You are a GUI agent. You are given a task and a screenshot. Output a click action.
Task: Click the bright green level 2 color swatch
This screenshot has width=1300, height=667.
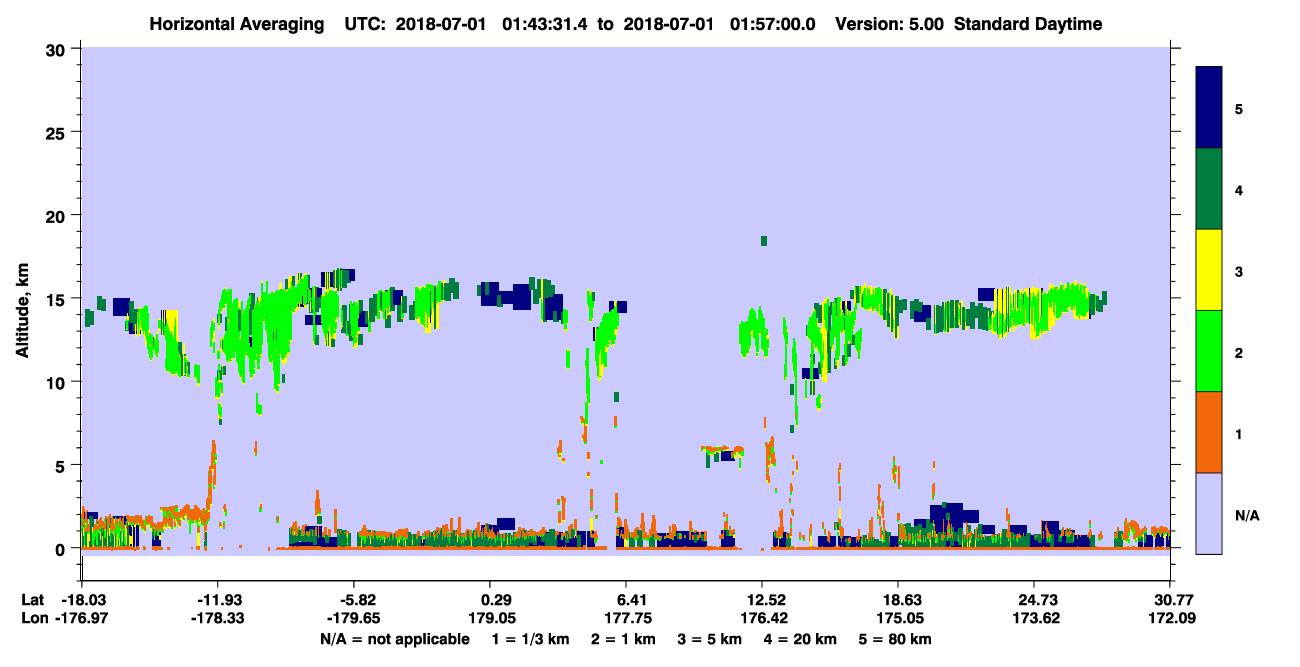[1210, 351]
